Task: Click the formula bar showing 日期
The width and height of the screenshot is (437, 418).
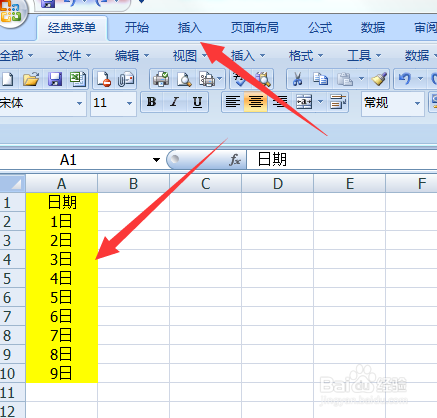Action: pyautogui.click(x=342, y=160)
